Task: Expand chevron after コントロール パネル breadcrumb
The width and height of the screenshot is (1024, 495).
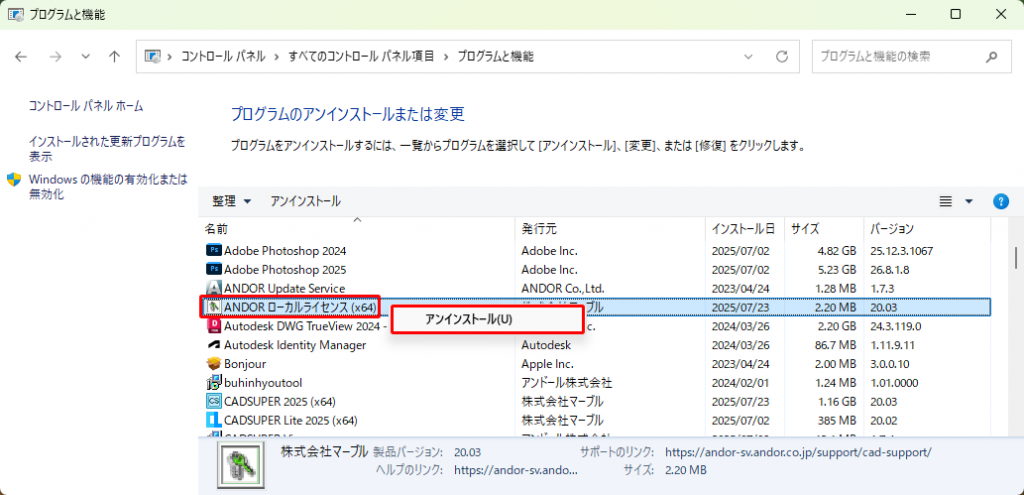Action: click(x=277, y=57)
